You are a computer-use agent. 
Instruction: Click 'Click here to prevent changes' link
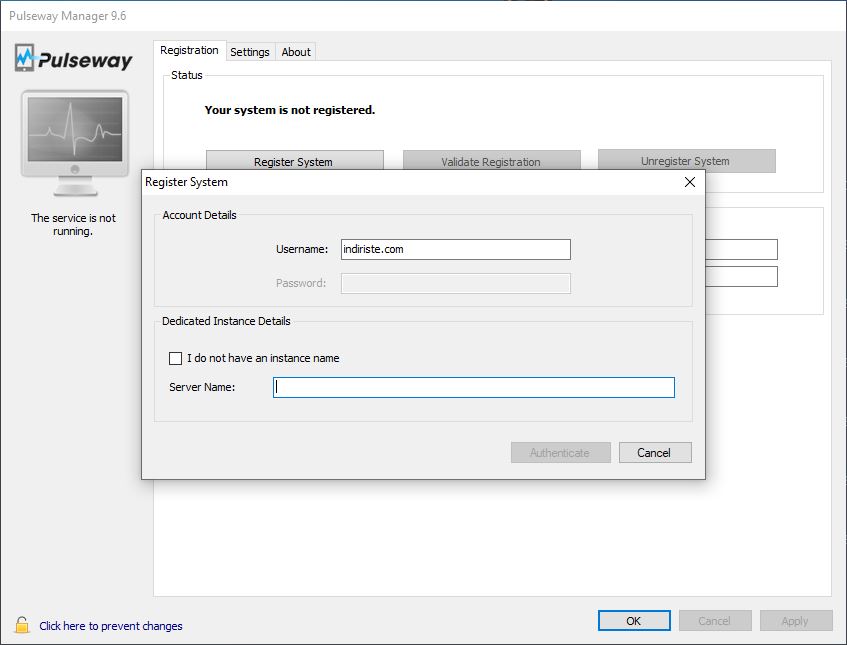pyautogui.click(x=111, y=626)
